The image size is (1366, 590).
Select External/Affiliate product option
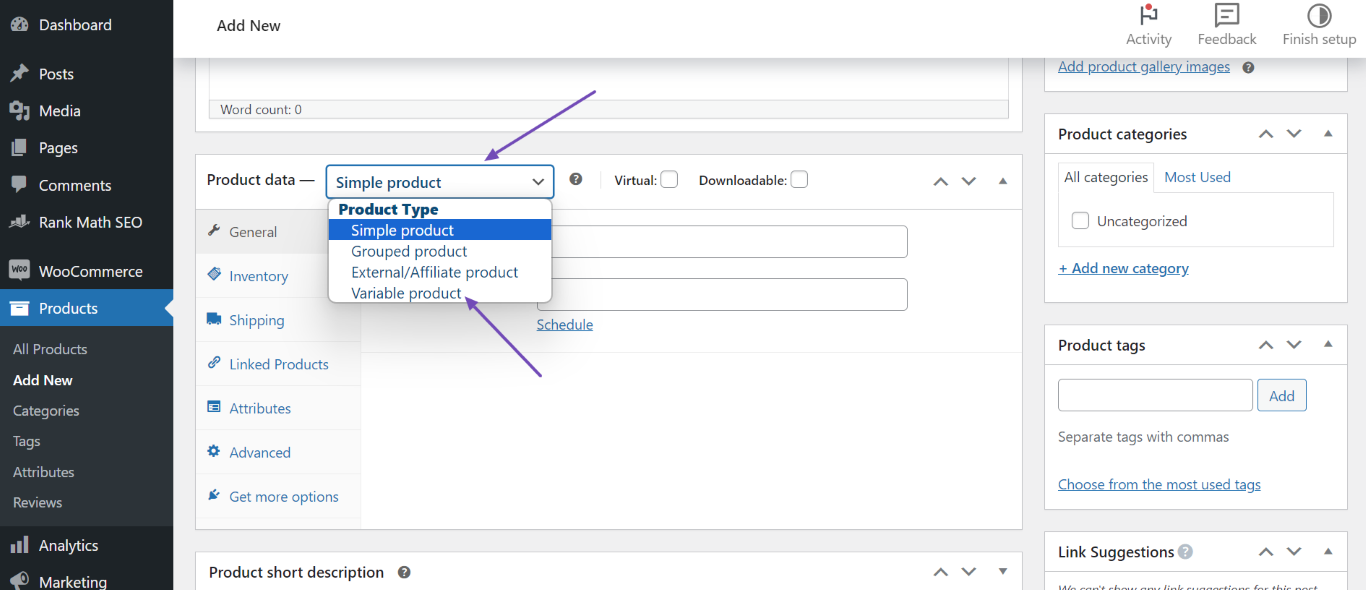coord(440,272)
